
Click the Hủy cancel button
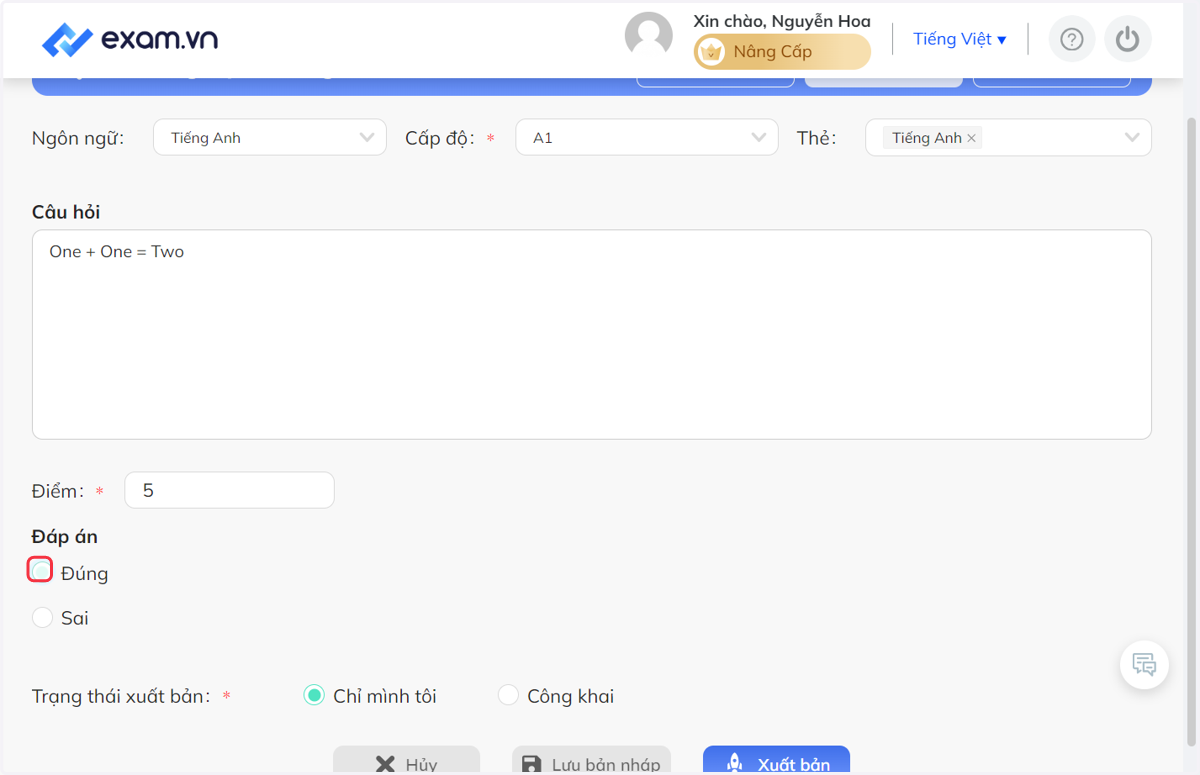pos(406,760)
